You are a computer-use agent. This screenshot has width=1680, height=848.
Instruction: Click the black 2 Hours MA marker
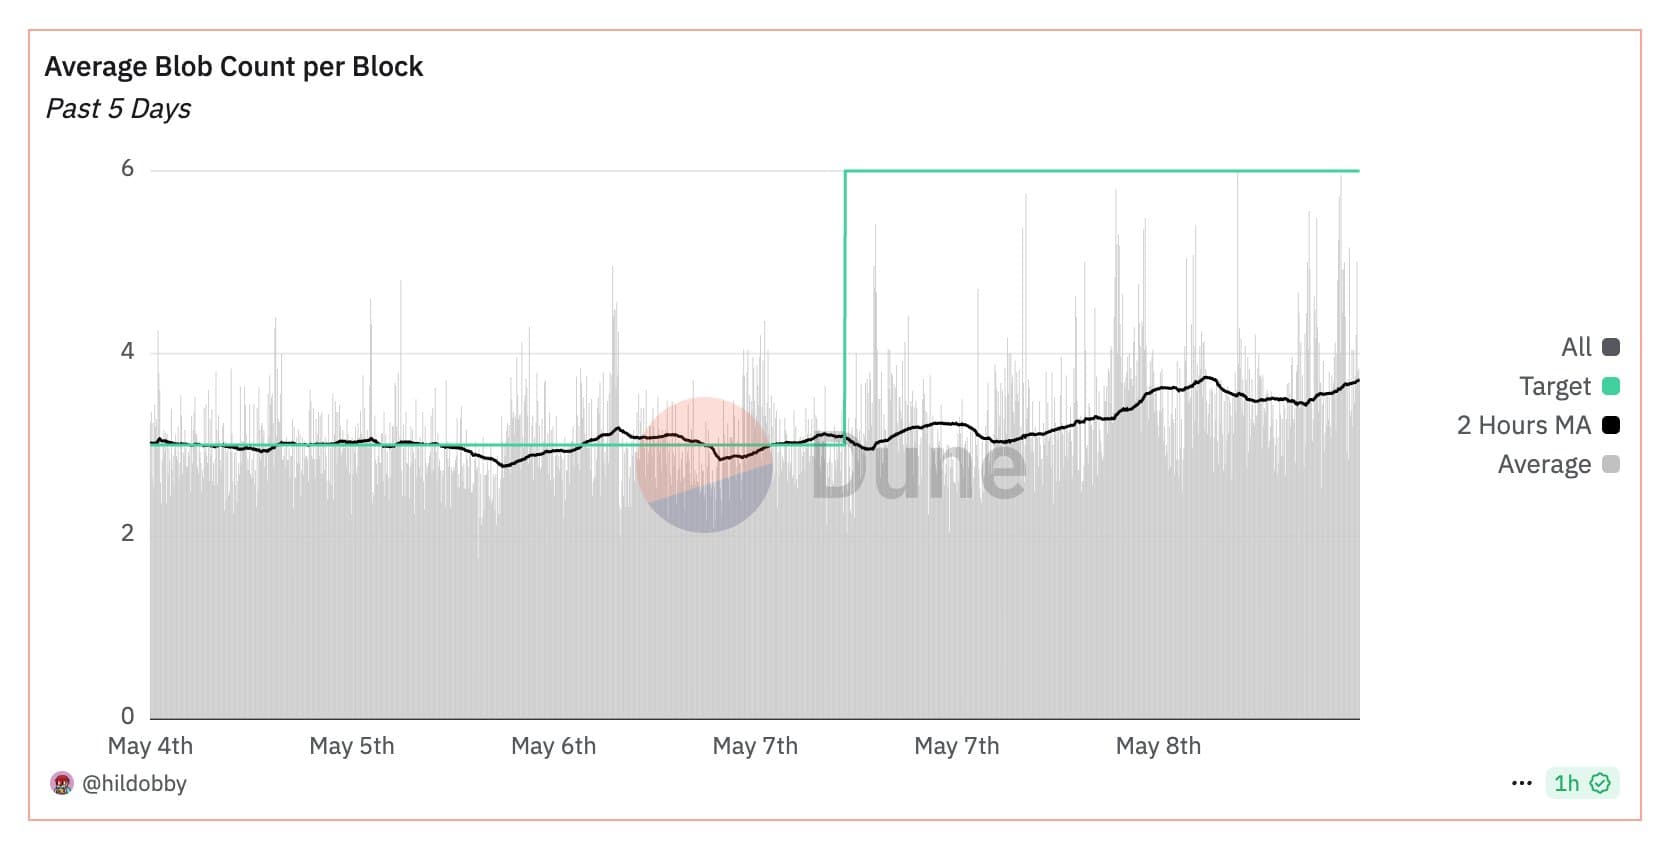1610,425
